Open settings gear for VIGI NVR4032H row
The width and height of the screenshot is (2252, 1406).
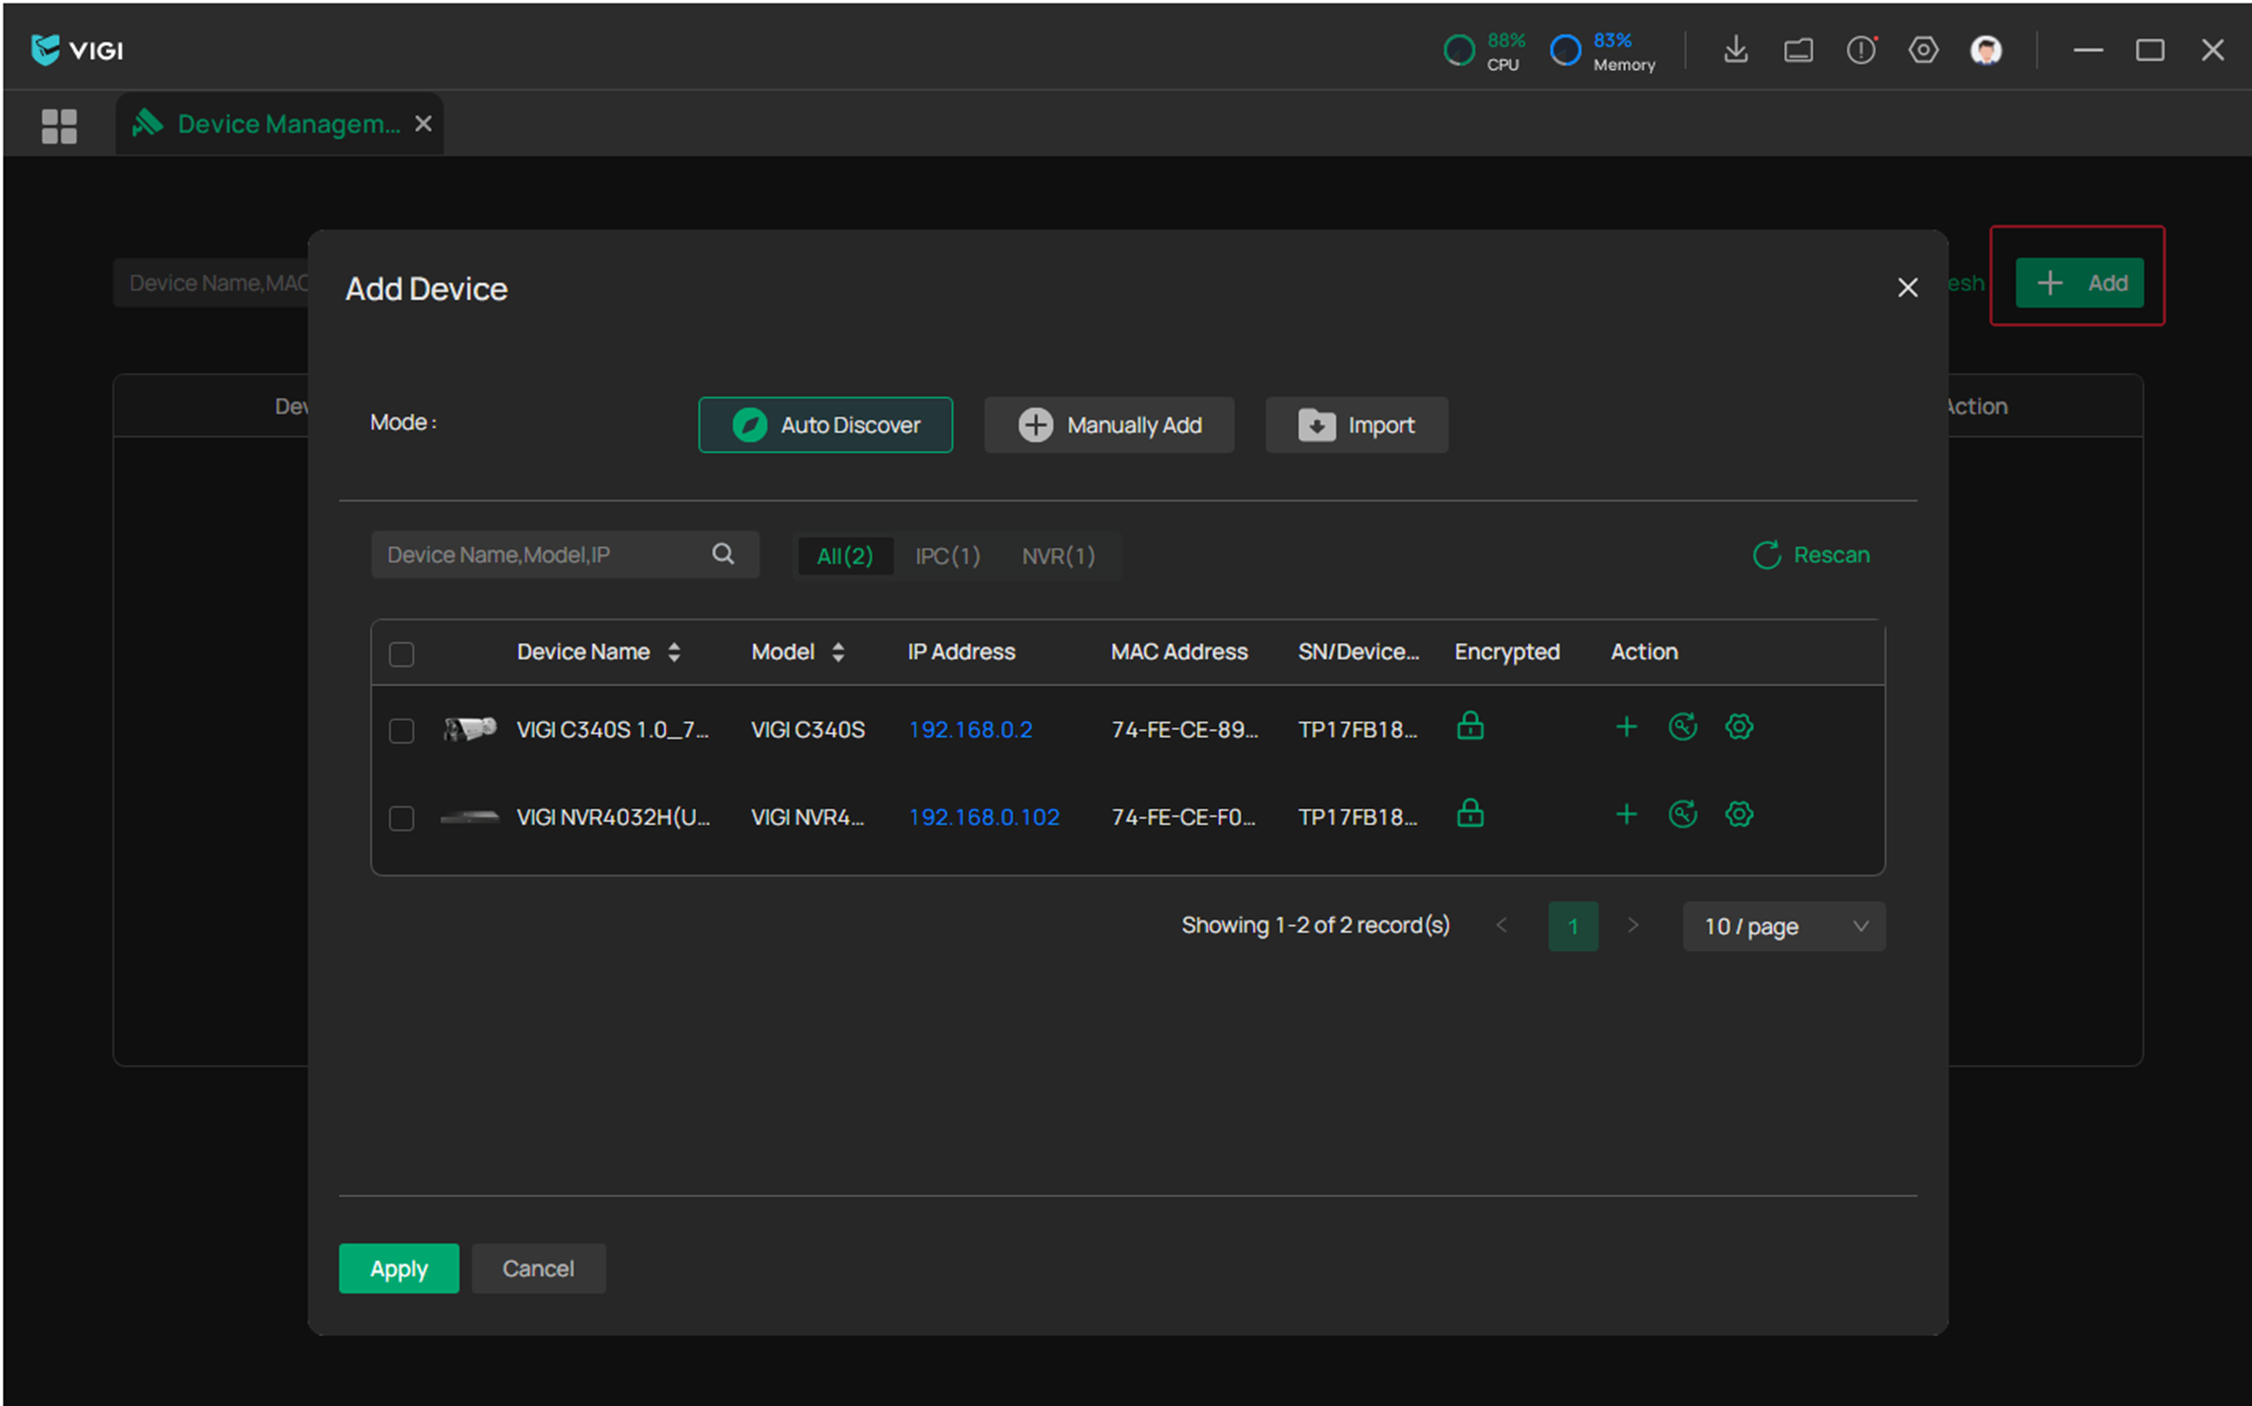tap(1739, 814)
